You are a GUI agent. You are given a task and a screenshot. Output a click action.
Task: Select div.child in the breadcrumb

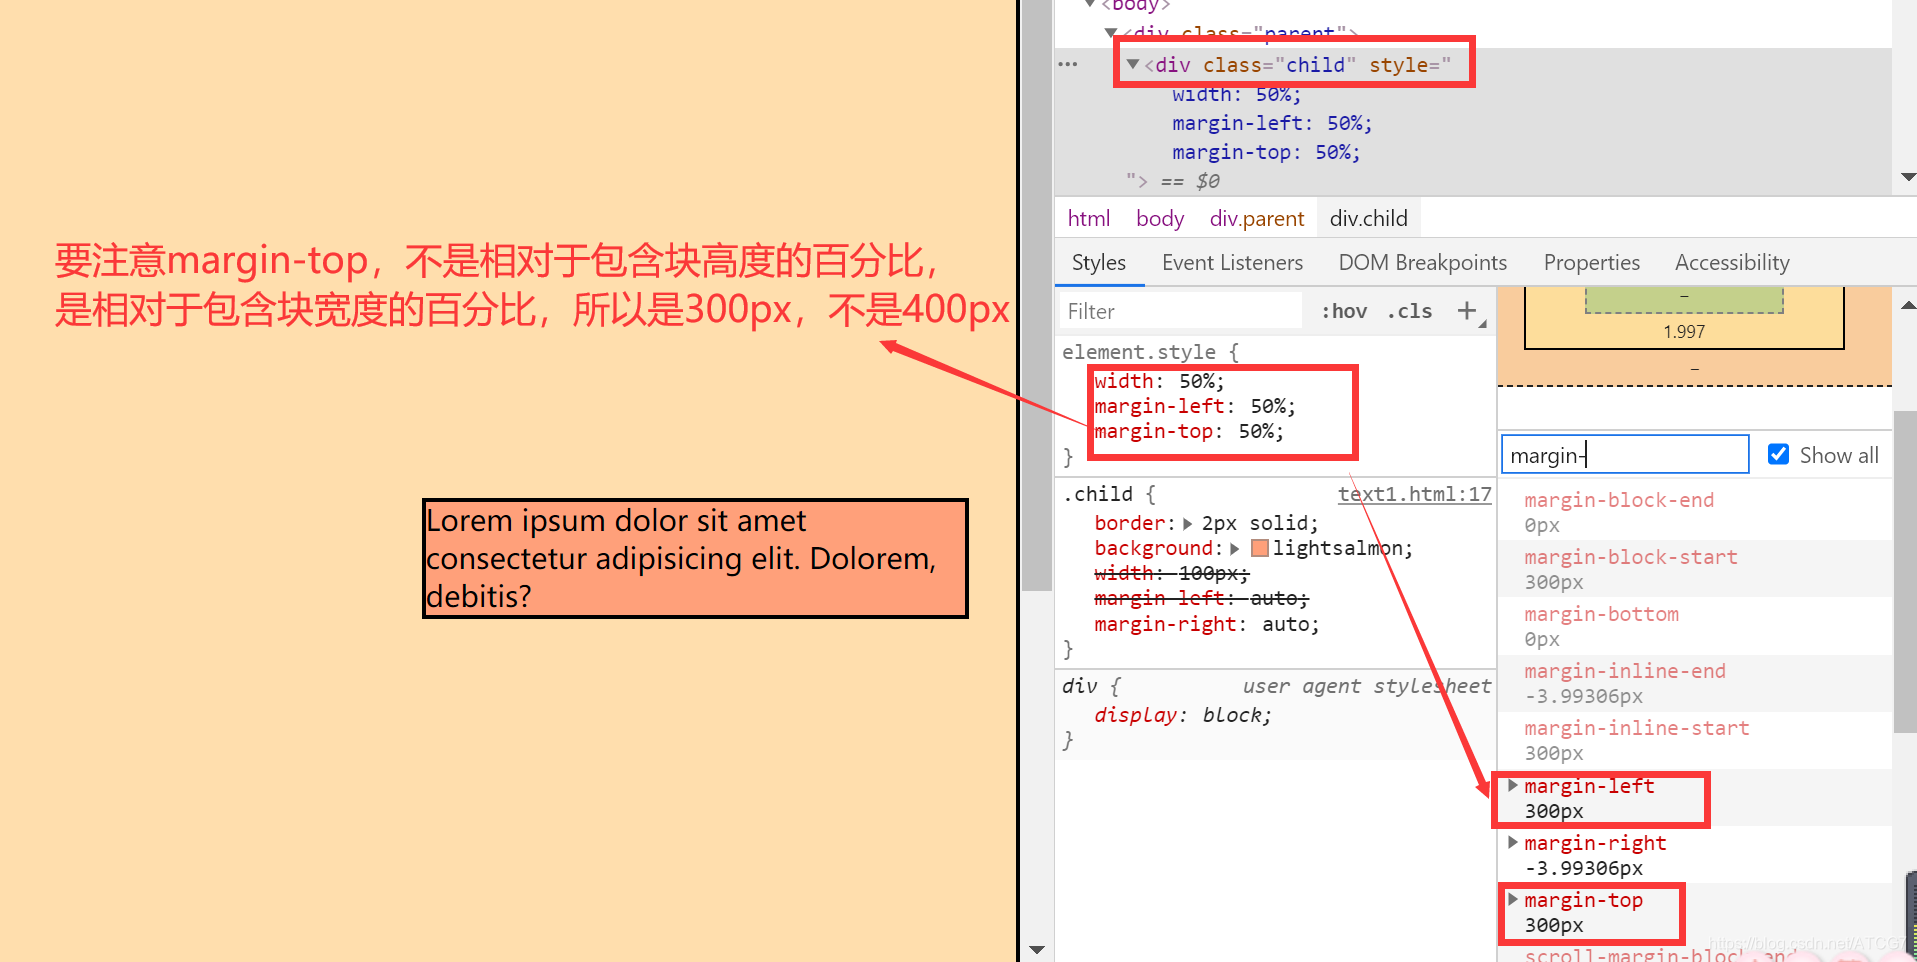coord(1368,218)
